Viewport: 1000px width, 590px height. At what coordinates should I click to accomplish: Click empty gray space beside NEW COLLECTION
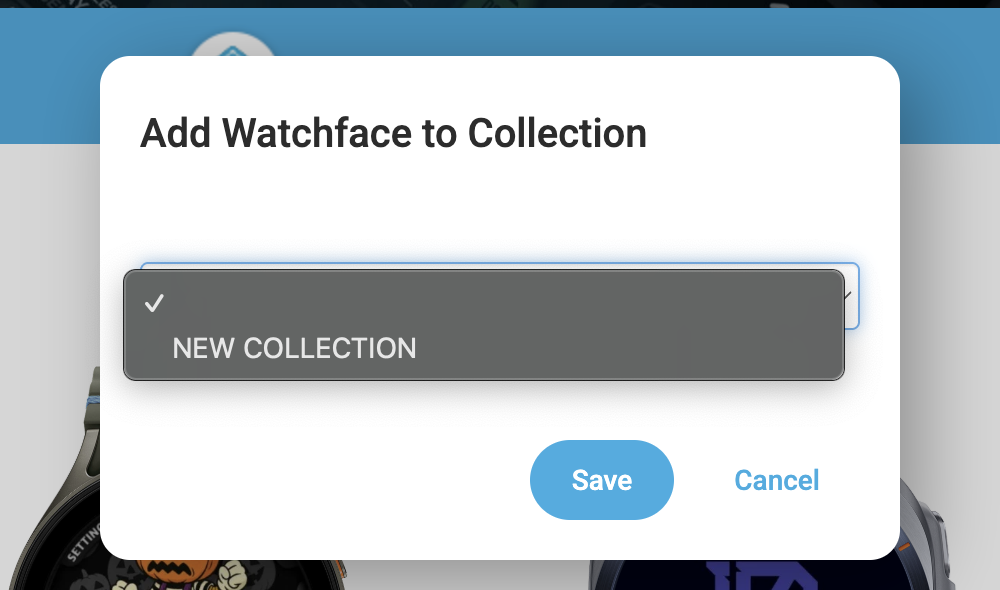coord(650,348)
